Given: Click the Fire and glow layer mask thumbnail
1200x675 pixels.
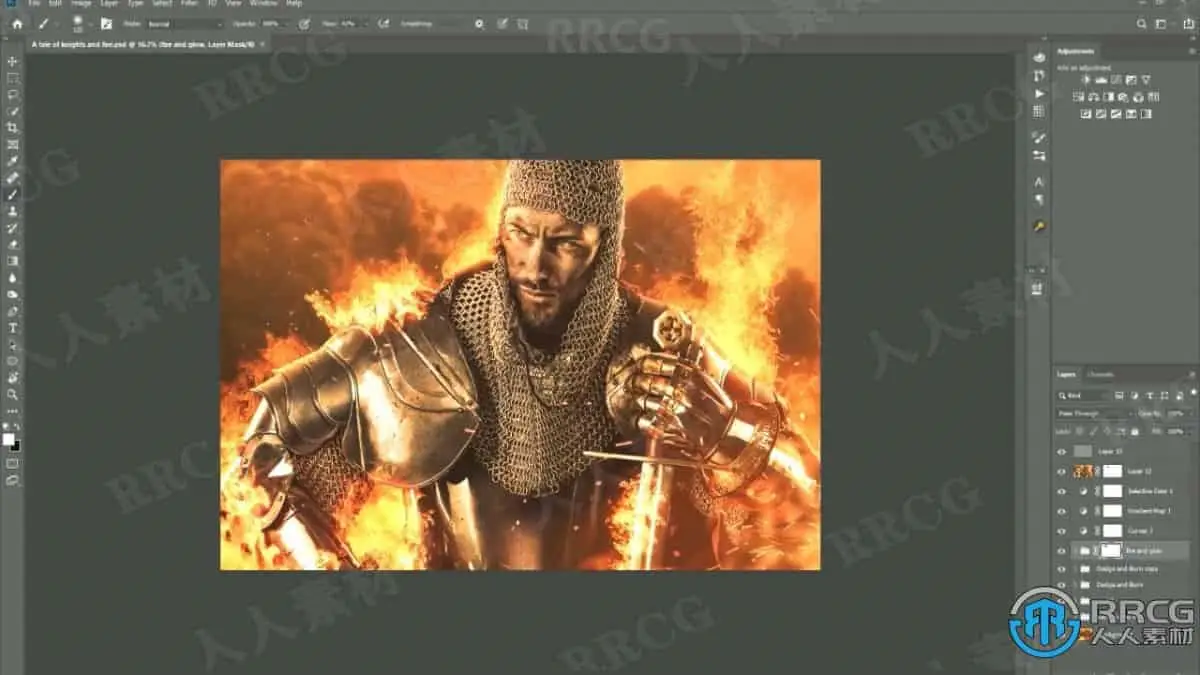Looking at the screenshot, I should [x=1110, y=550].
